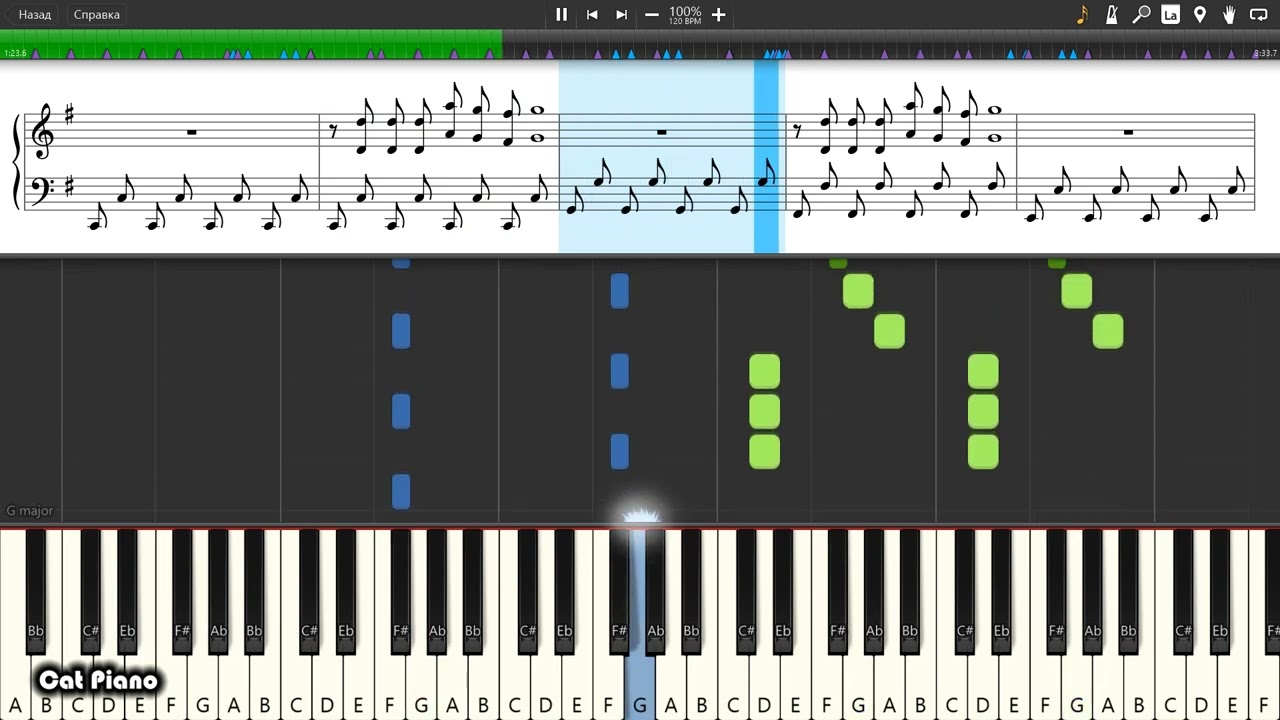
Task: Add a bookmark with the pin icon
Action: [1200, 14]
